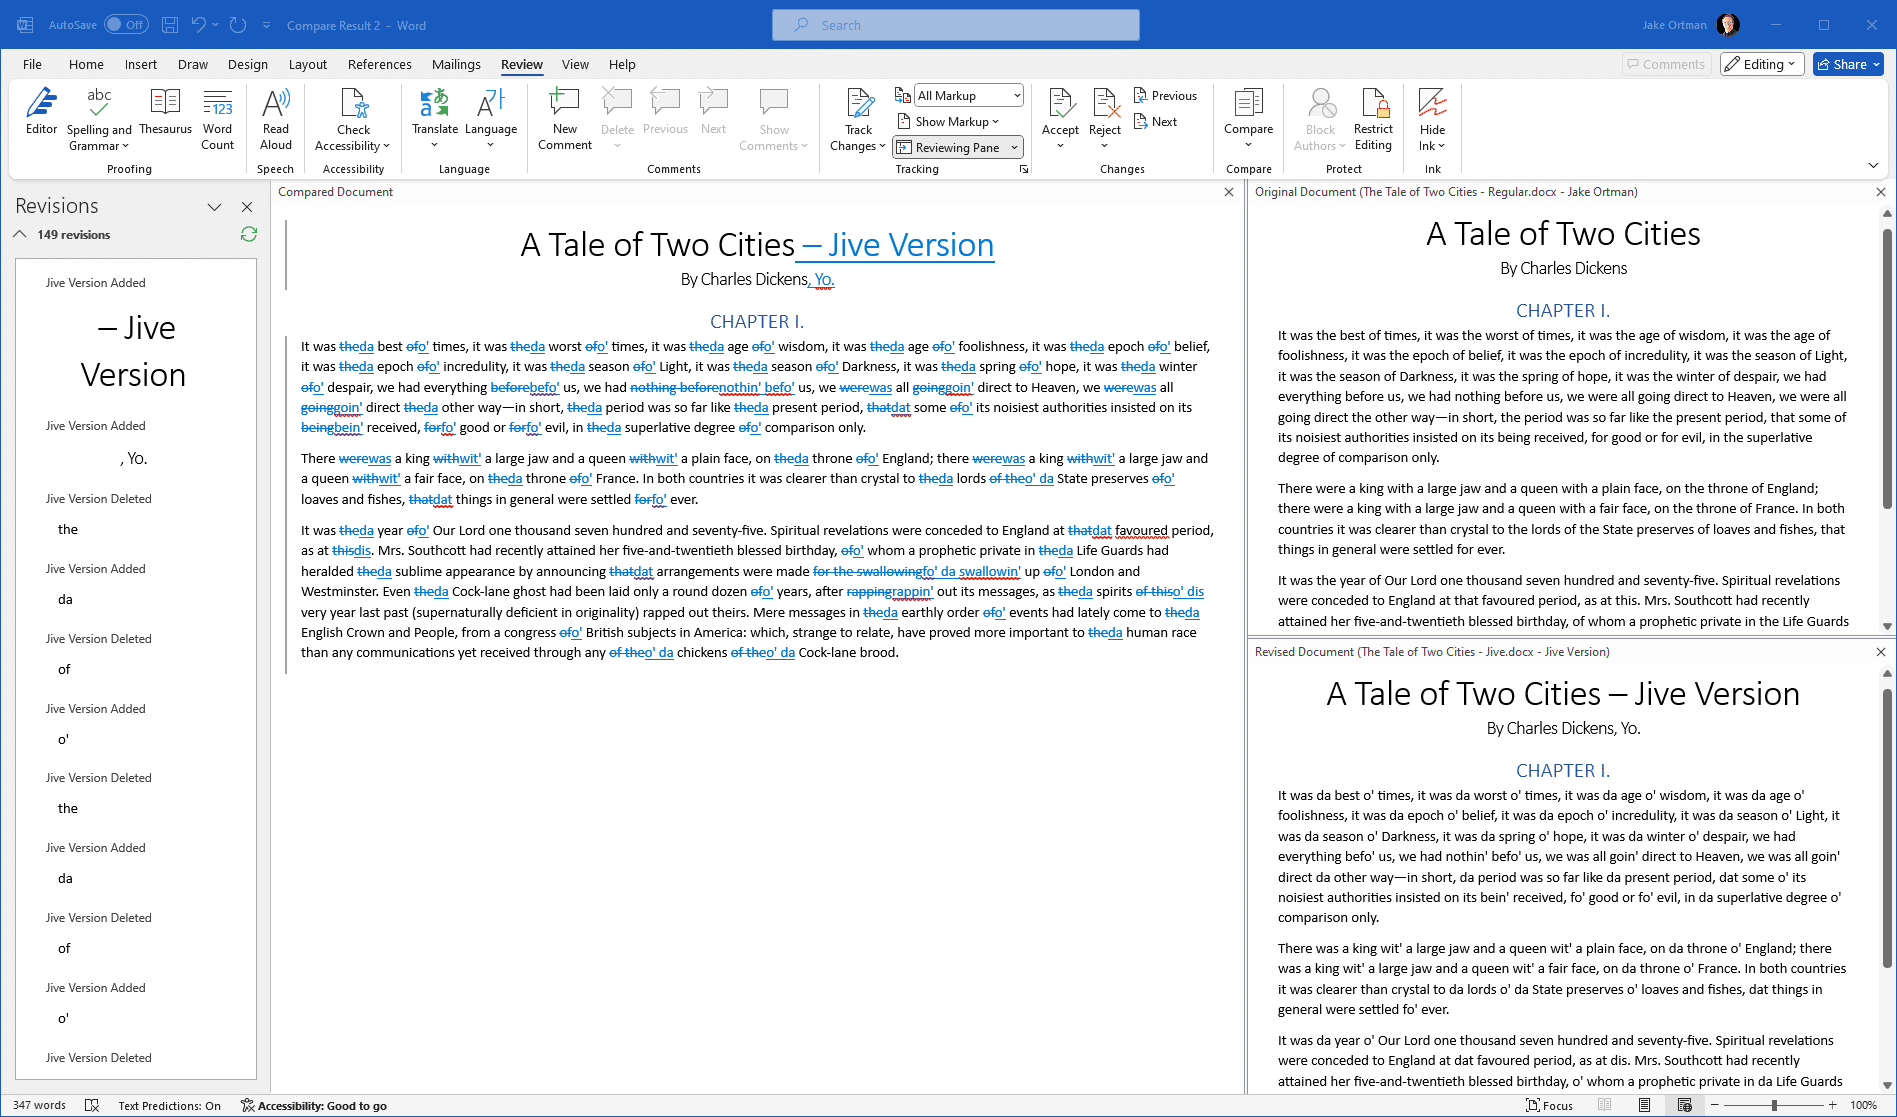1897x1117 pixels.
Task: Close the Compared Document pane
Action: [1229, 192]
